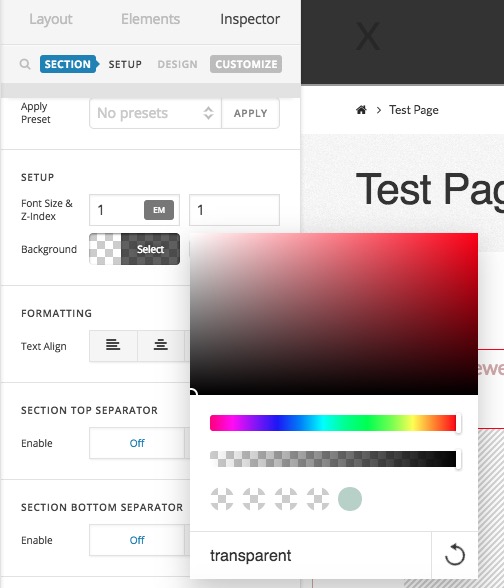Click the APPLY preset button
The width and height of the screenshot is (504, 588).
[250, 113]
